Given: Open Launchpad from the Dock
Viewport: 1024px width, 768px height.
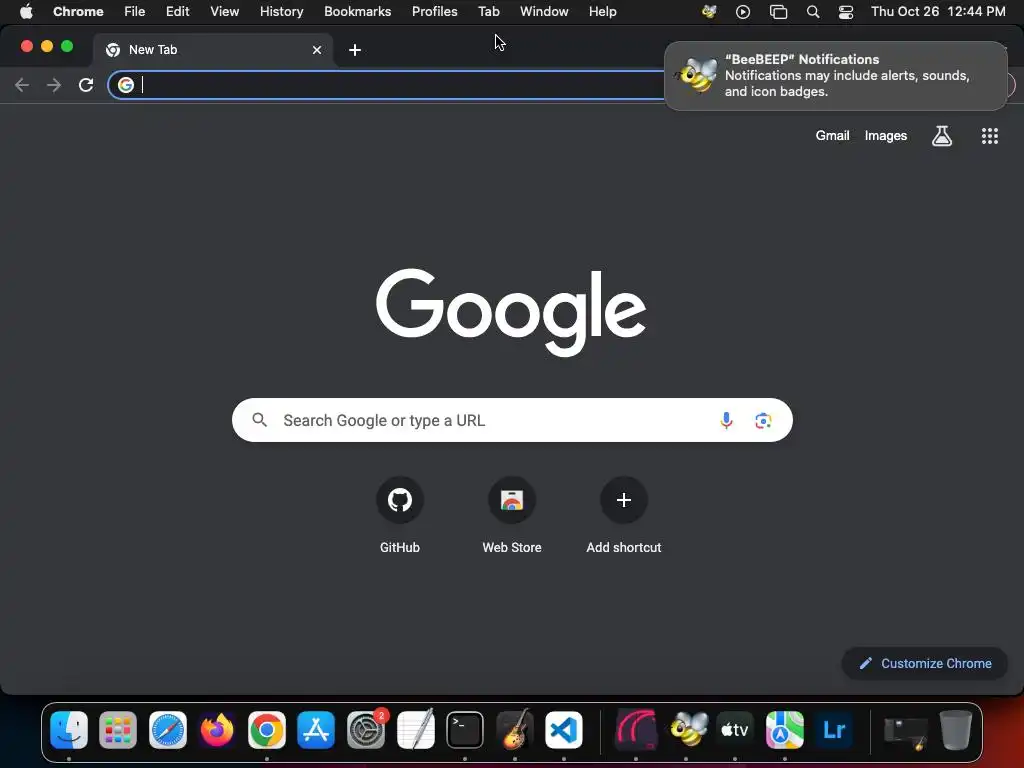Looking at the screenshot, I should (118, 729).
